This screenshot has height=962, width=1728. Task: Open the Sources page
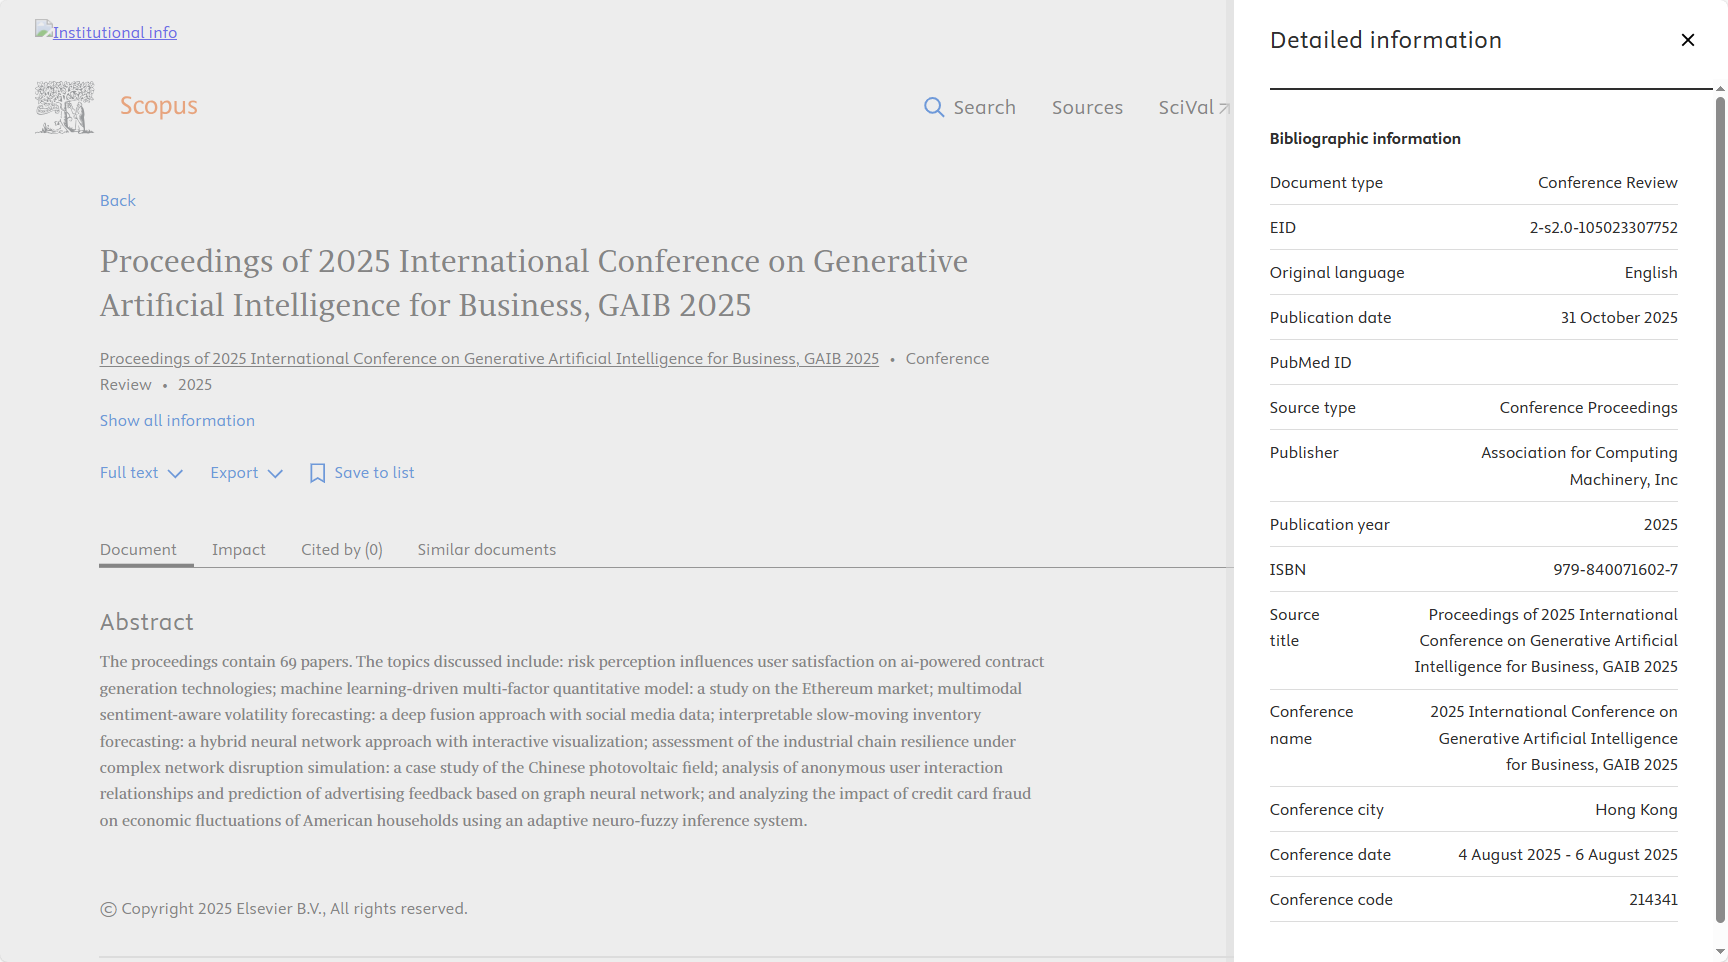(1087, 107)
